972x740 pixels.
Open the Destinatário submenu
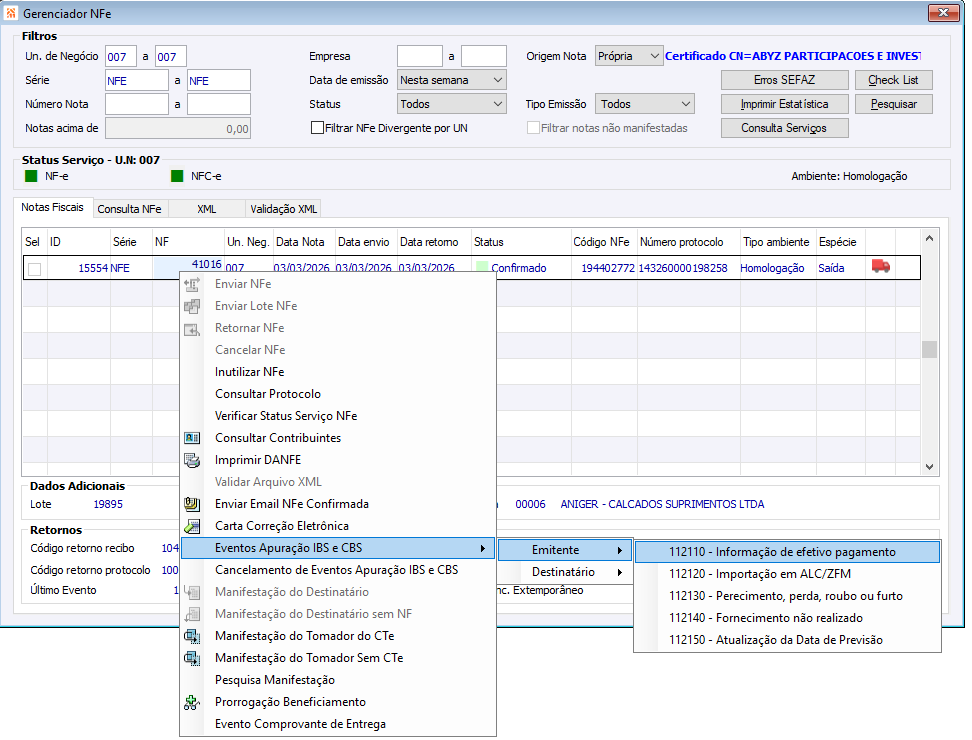tap(566, 572)
